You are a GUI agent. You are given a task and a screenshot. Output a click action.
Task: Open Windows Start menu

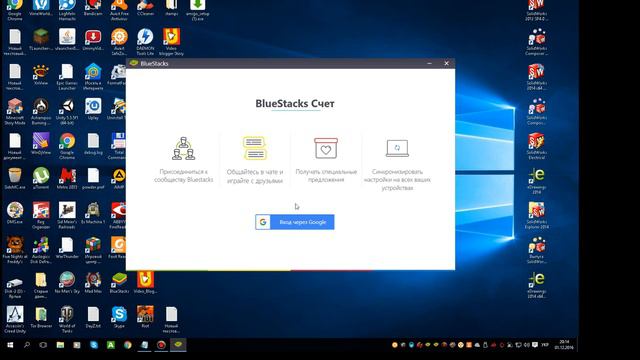(x=10, y=345)
